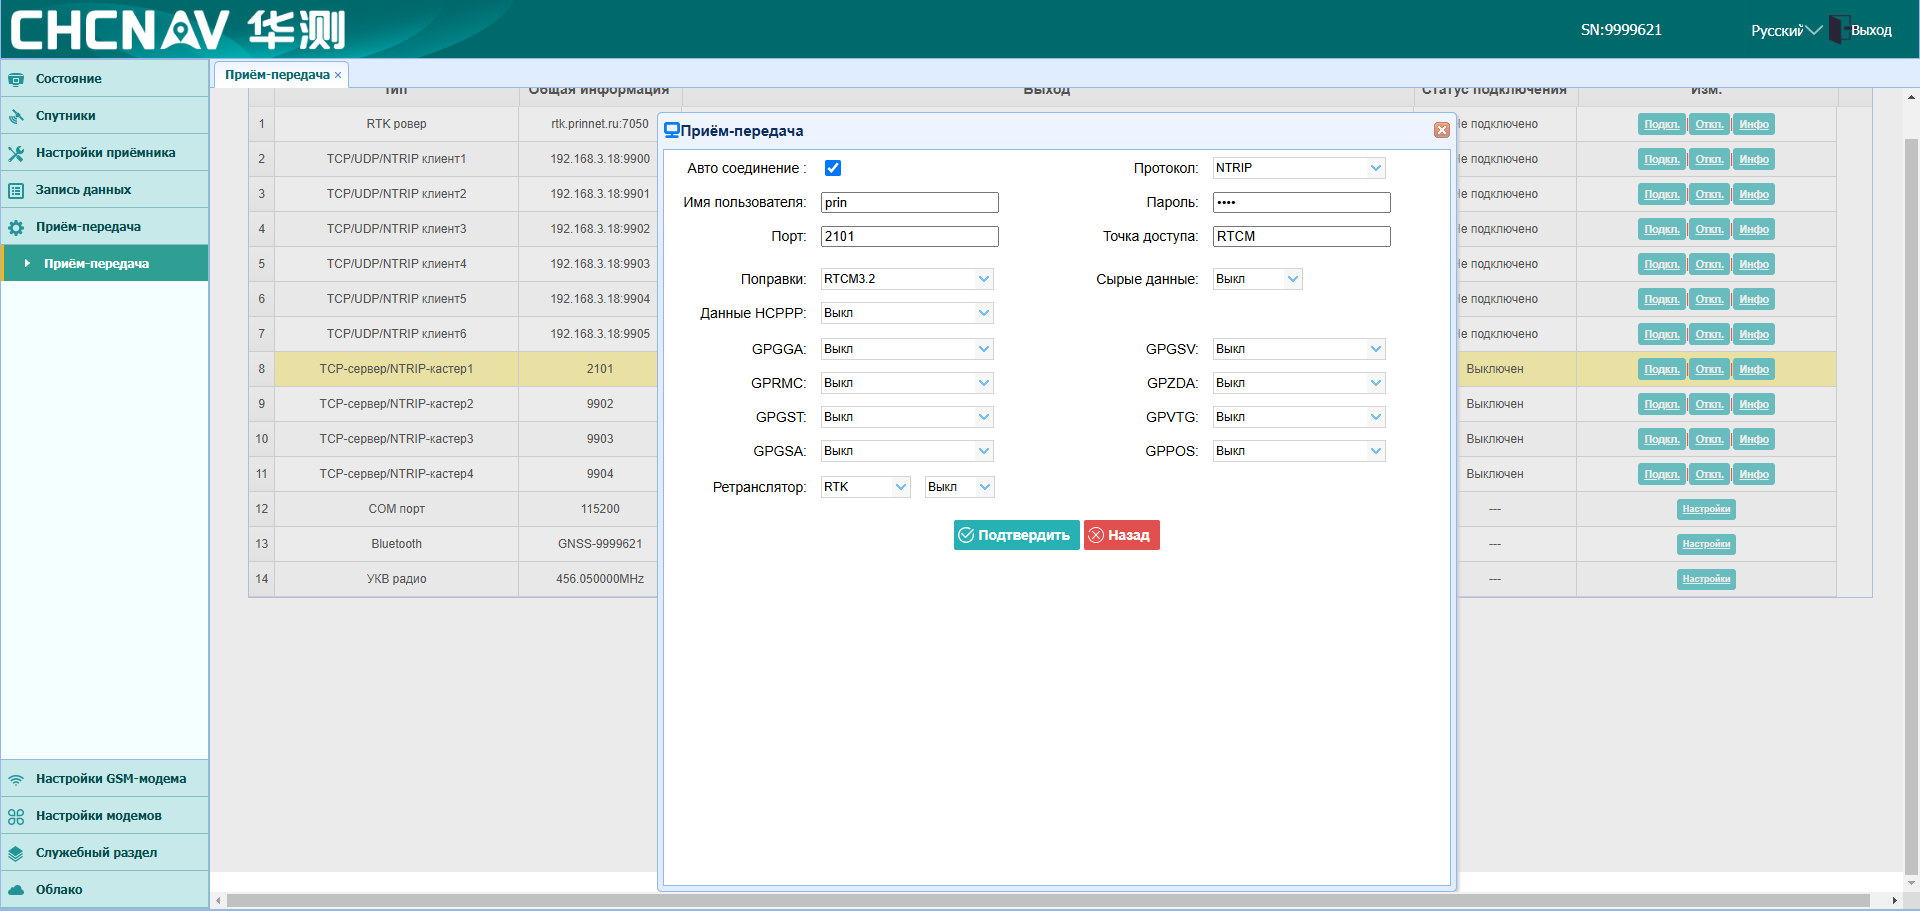Click the Имя пользователя input field
Image resolution: width=1920 pixels, height=911 pixels.
click(x=910, y=203)
